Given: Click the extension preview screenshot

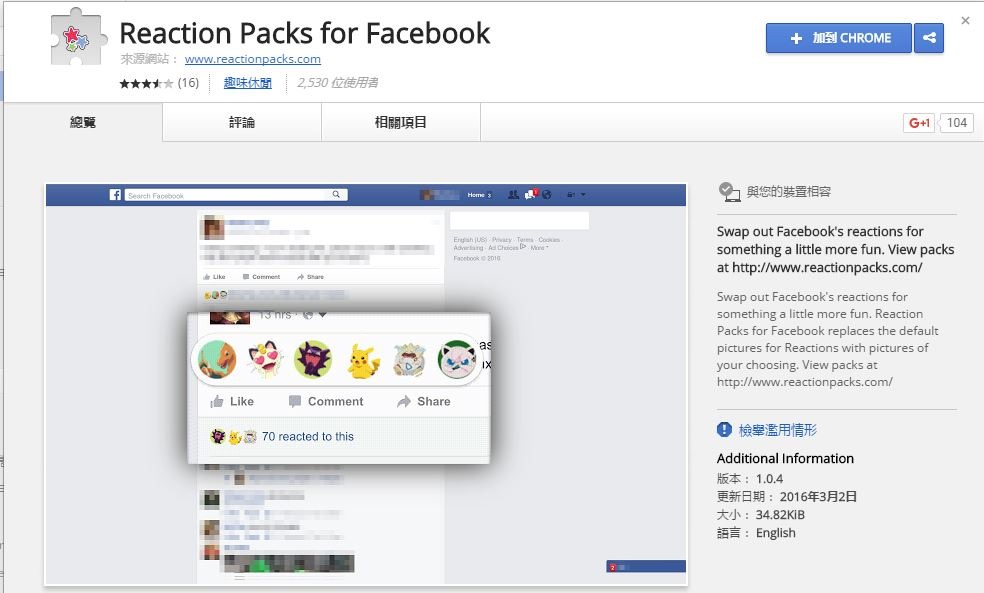Looking at the screenshot, I should click(x=366, y=385).
